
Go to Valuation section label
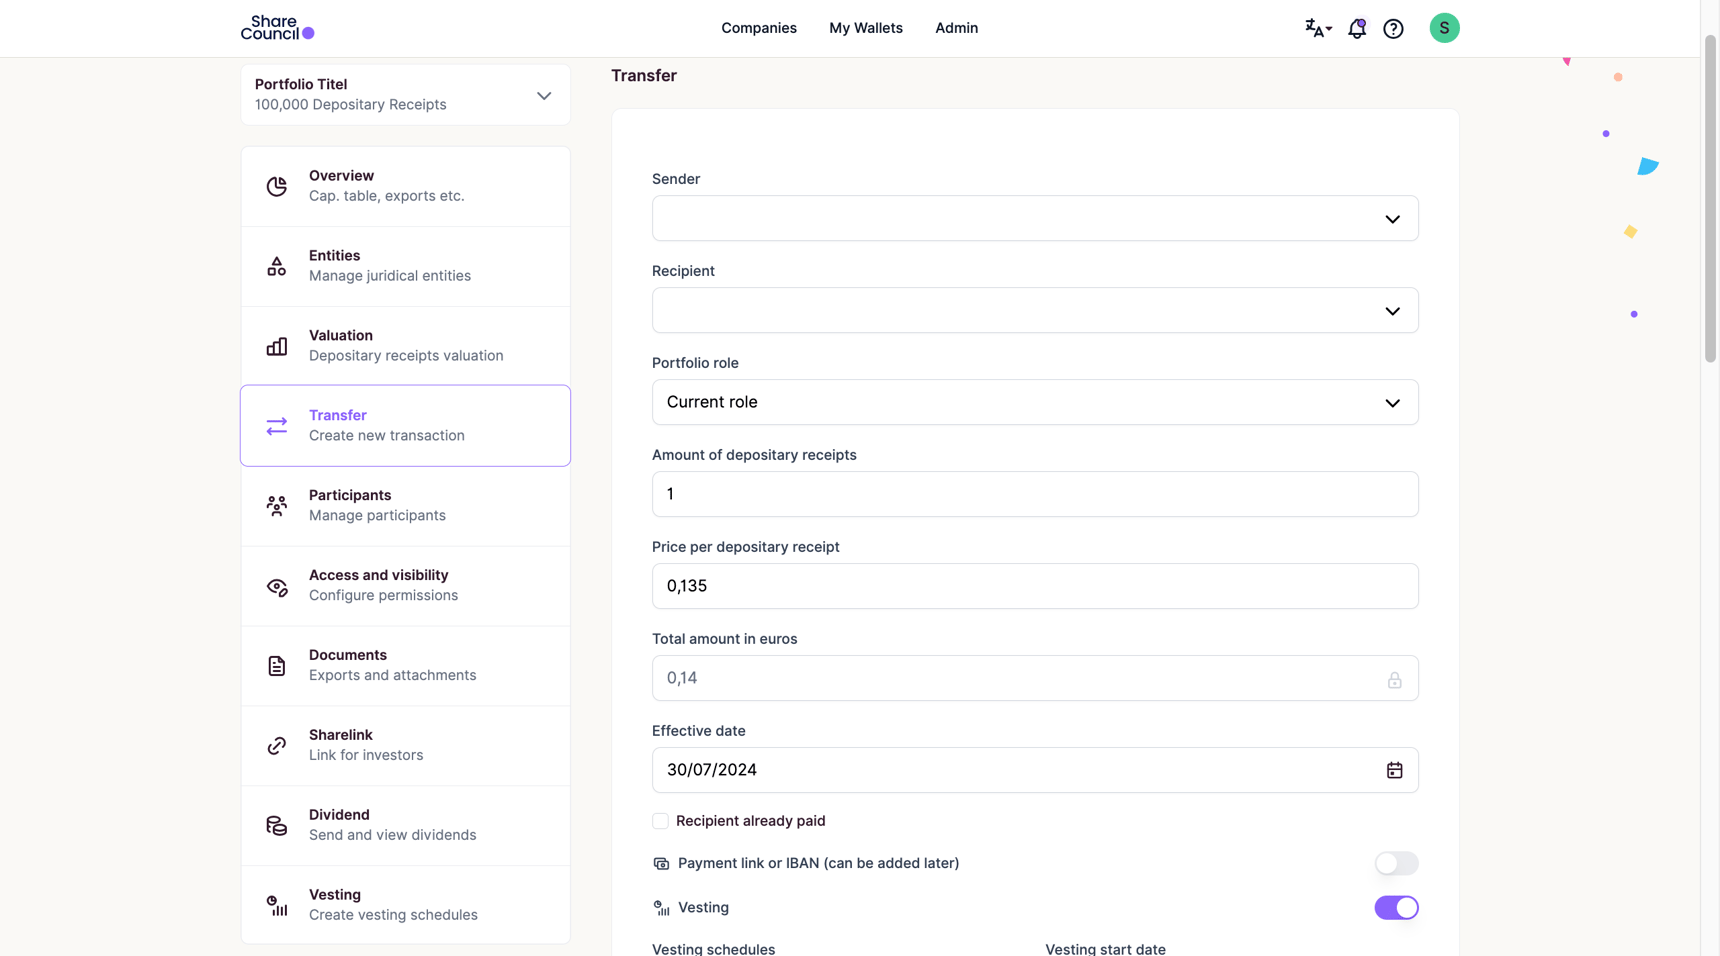click(x=341, y=336)
